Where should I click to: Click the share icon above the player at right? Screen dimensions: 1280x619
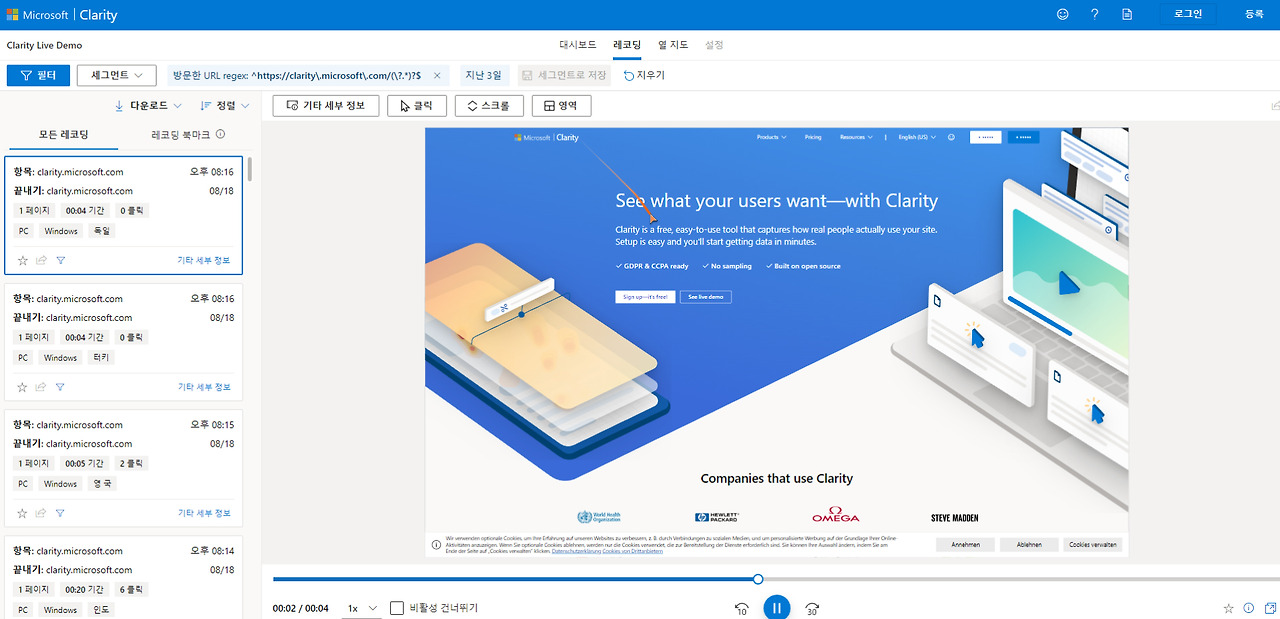tap(1275, 105)
